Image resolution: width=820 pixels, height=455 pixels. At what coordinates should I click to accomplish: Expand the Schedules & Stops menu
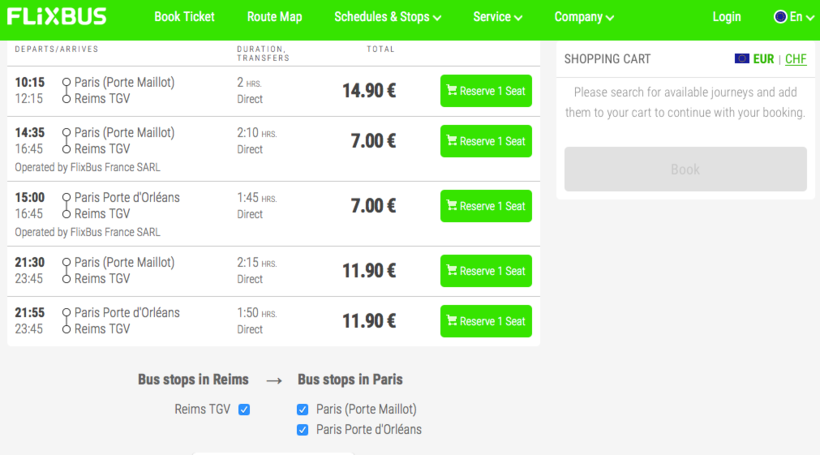[x=387, y=17]
